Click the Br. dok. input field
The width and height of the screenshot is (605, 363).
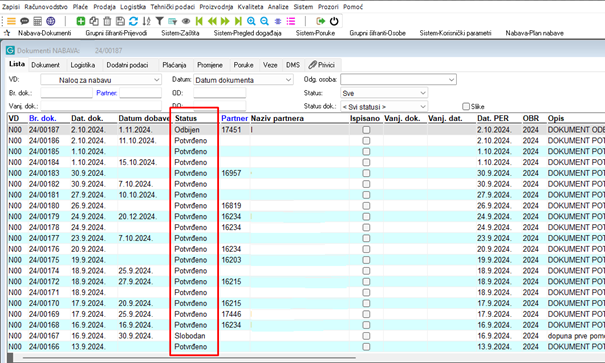pos(66,93)
